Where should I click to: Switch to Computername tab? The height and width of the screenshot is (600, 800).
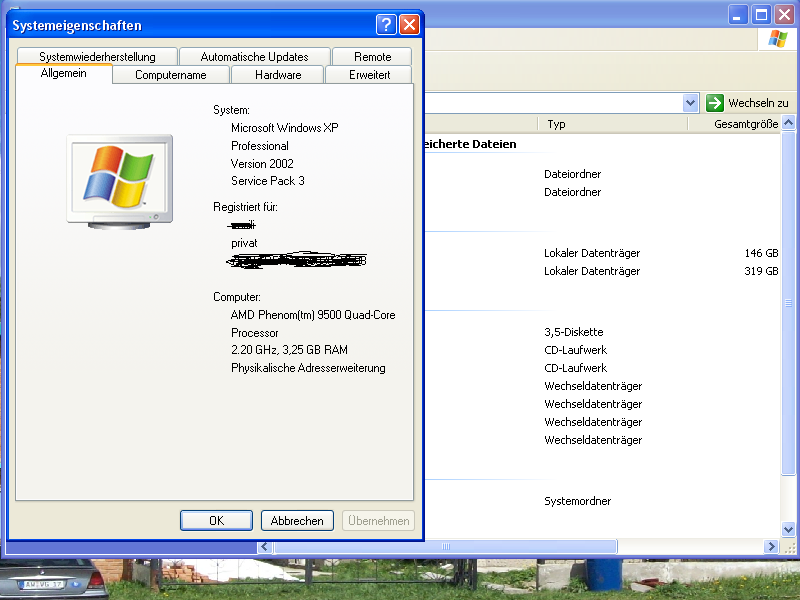pyautogui.click(x=171, y=74)
